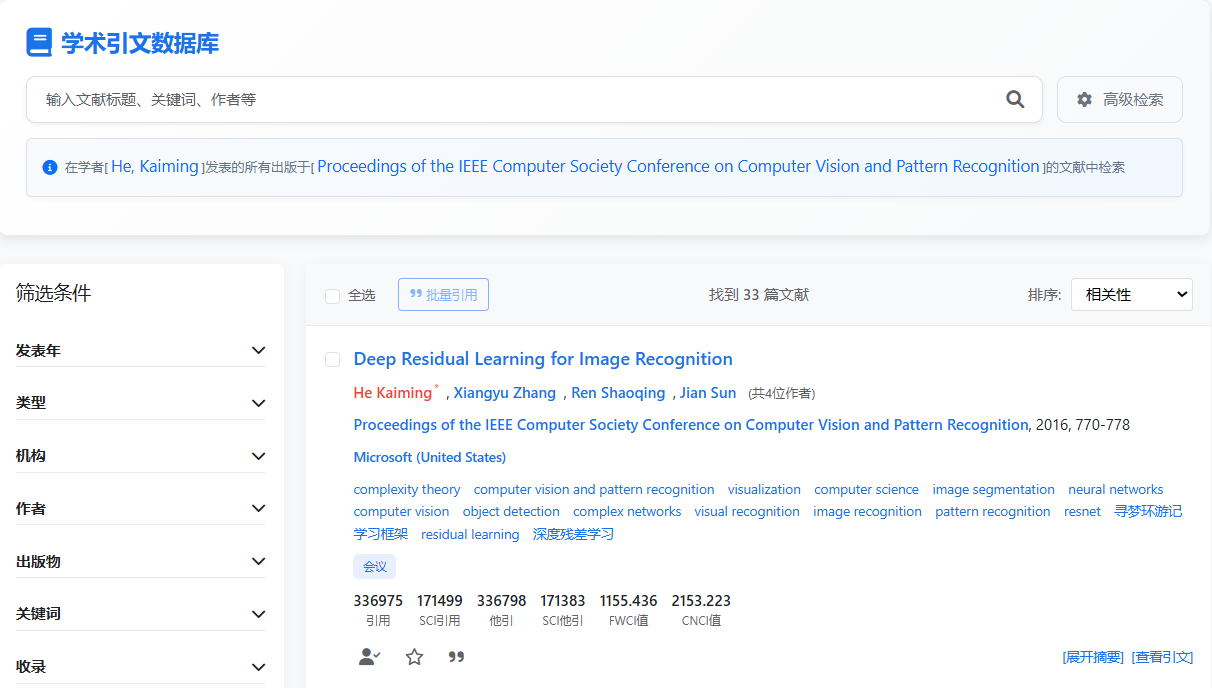The image size is (1212, 688).
Task: Click the 展开摘要 expand abstract link
Action: click(1092, 657)
